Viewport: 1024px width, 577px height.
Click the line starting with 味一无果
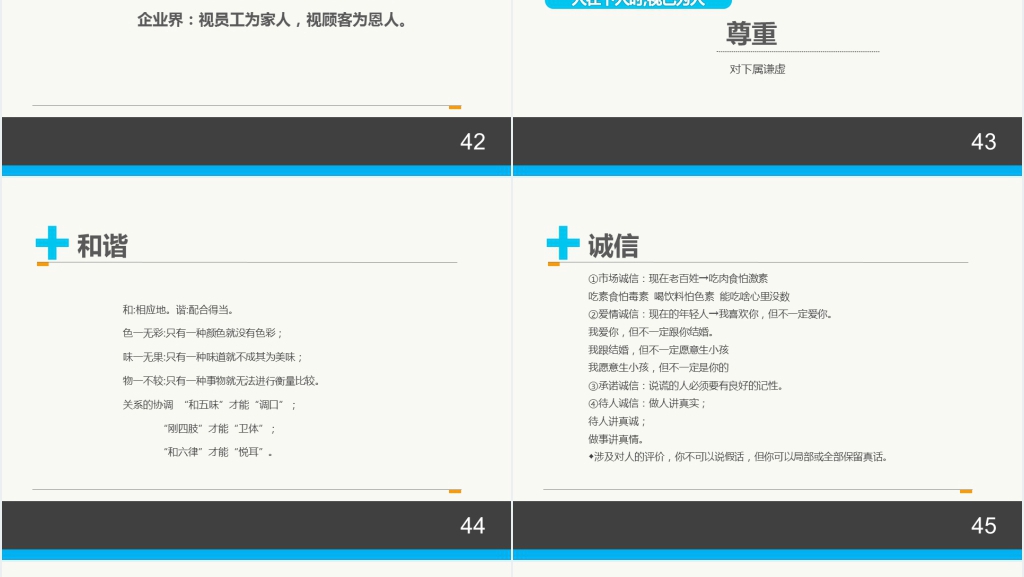click(x=213, y=357)
